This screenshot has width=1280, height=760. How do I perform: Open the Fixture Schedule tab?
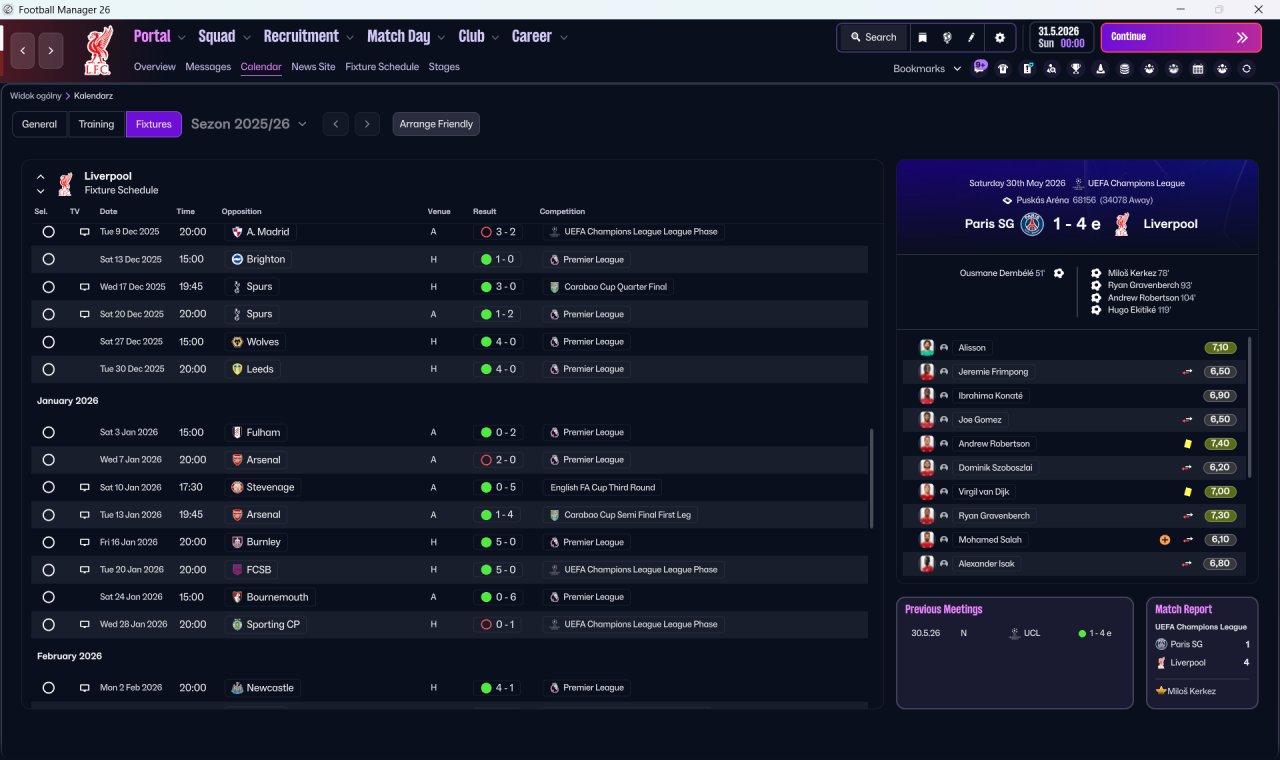(382, 67)
